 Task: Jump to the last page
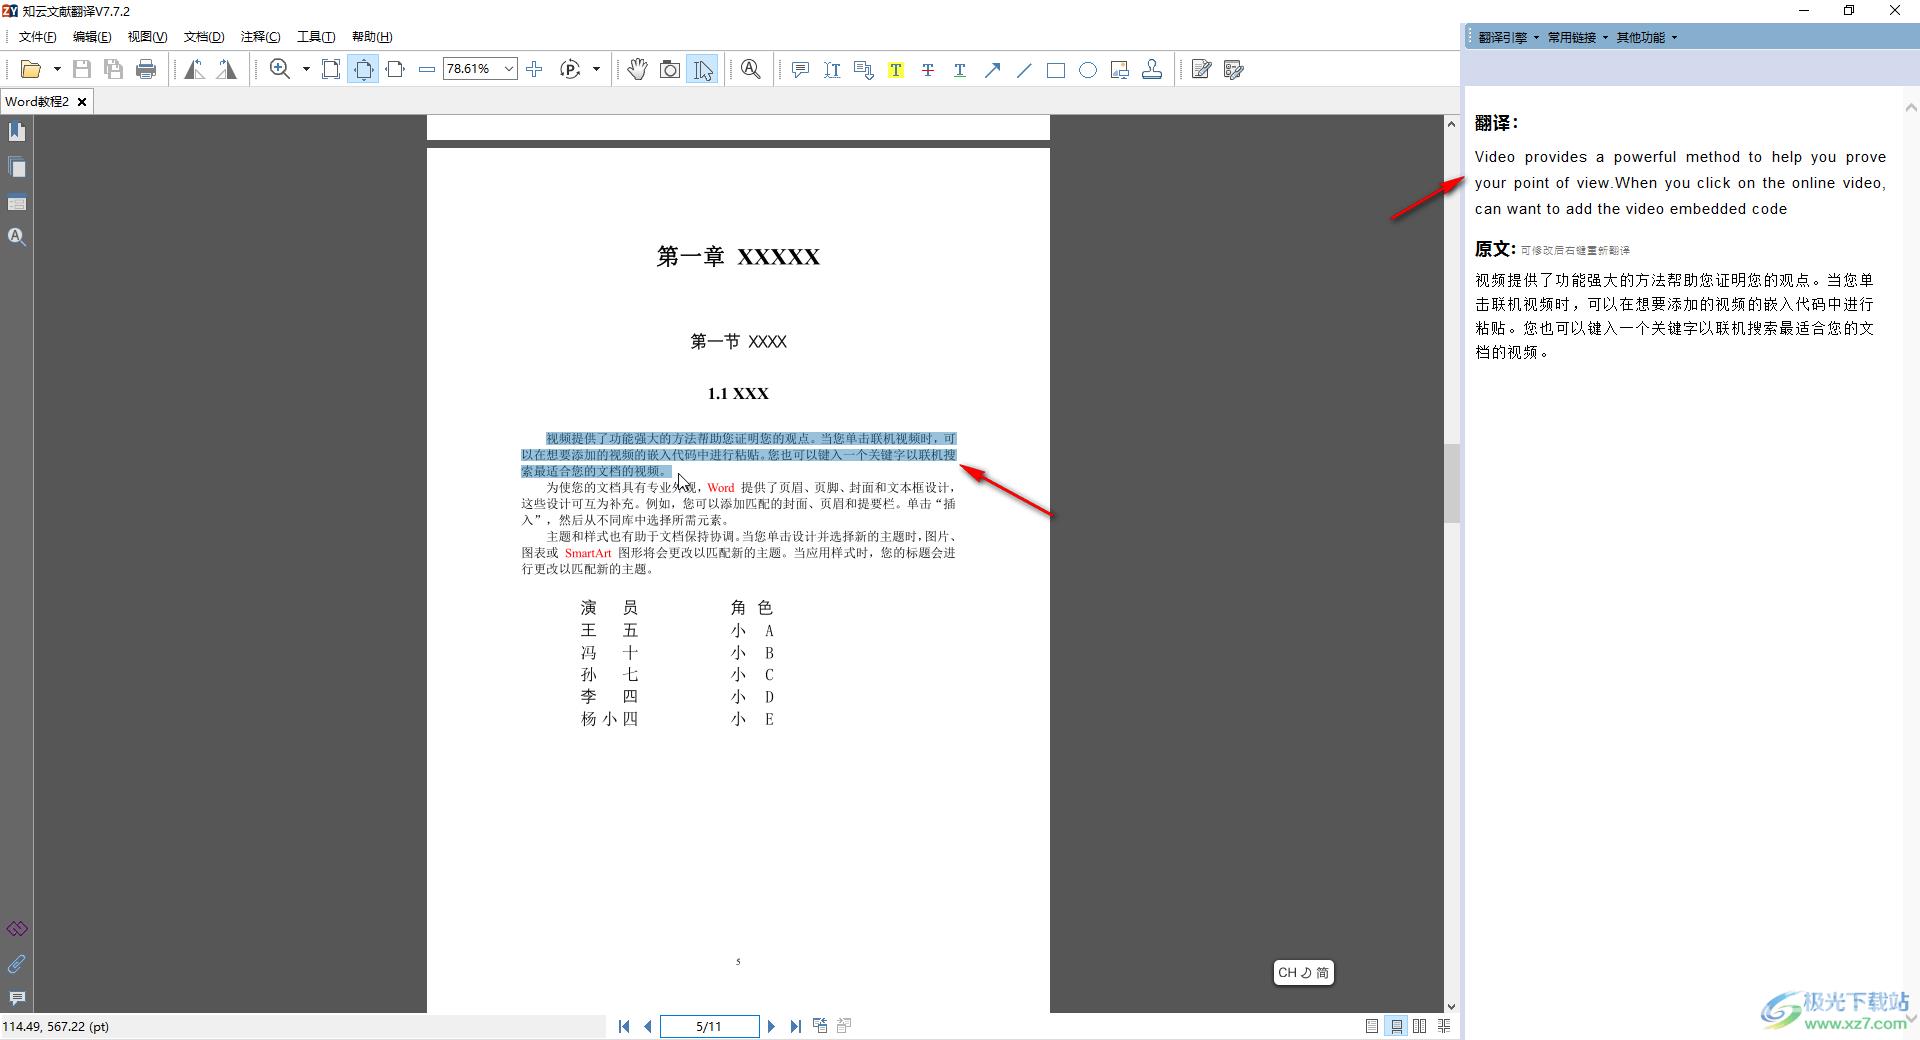pyautogui.click(x=795, y=1026)
